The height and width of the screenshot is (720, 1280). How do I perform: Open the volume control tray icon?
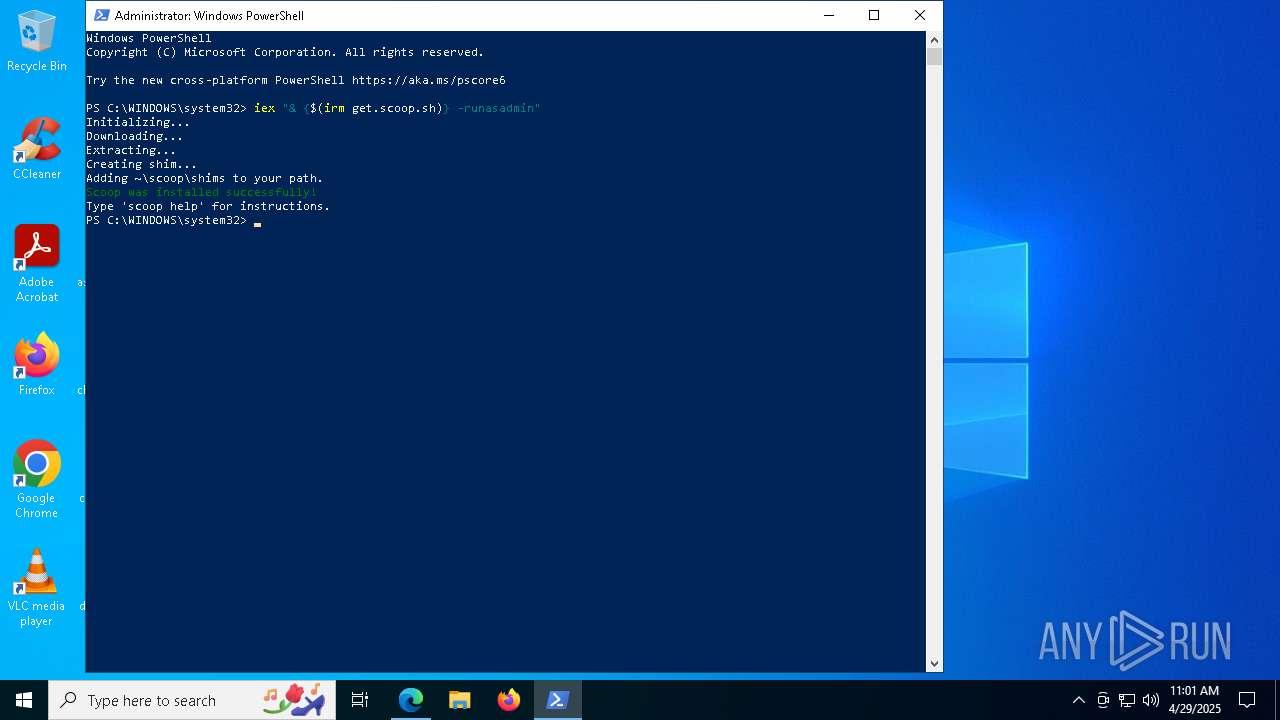pos(1150,700)
